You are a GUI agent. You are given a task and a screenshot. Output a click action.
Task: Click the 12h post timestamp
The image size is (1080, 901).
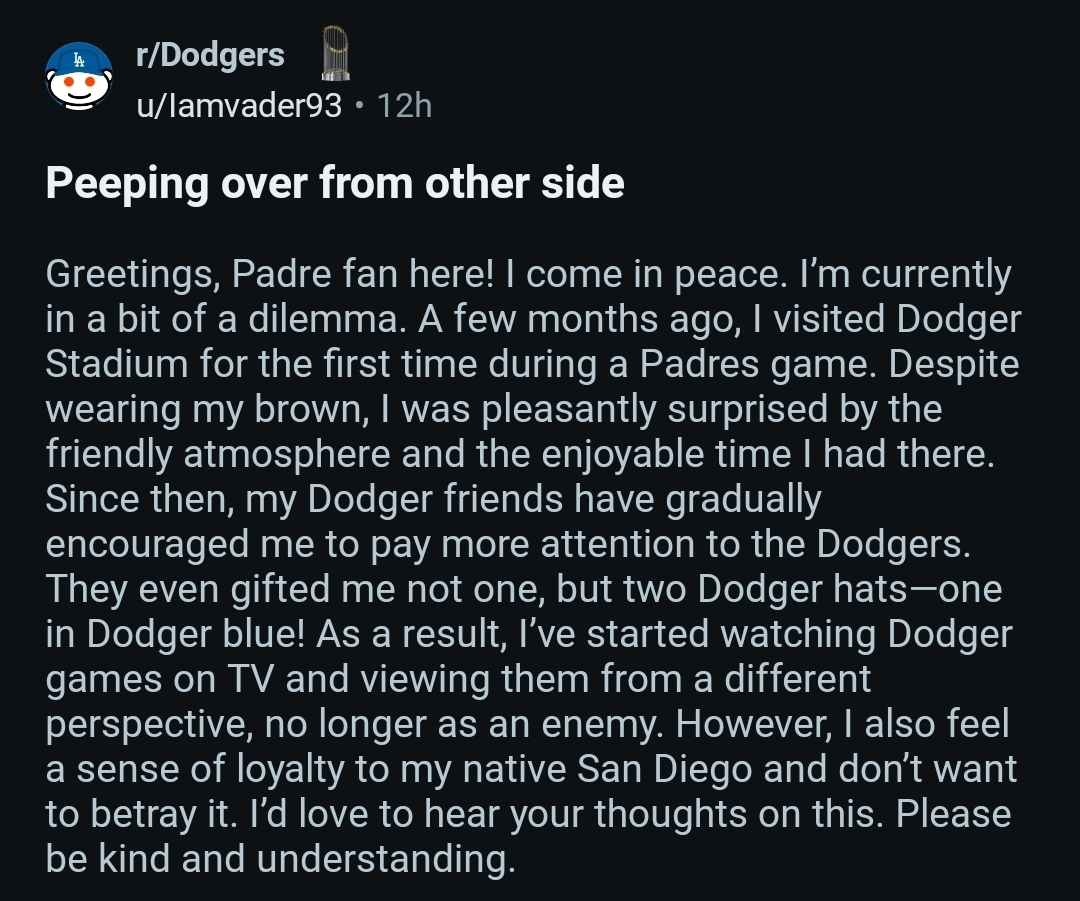point(404,106)
